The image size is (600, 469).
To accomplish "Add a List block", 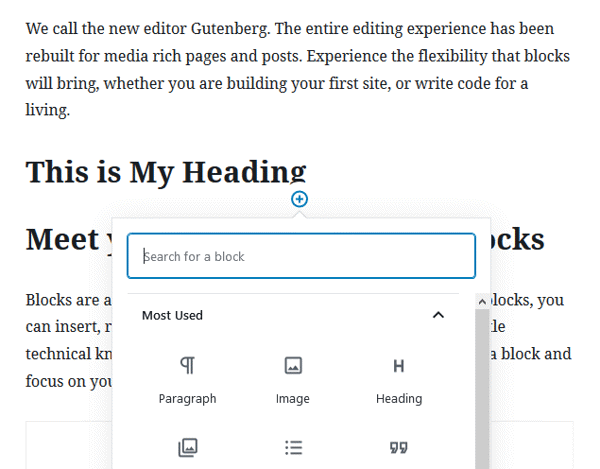I will point(293,447).
